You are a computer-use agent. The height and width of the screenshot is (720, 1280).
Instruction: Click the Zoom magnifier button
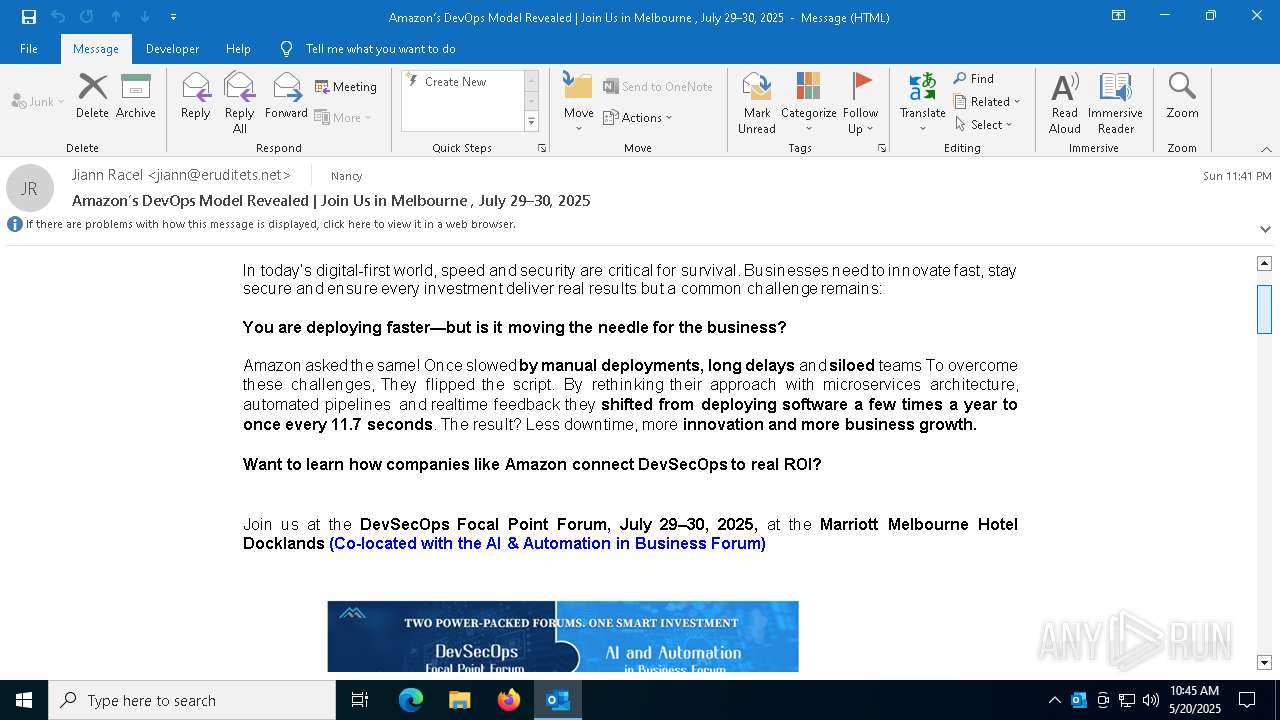coord(1182,96)
